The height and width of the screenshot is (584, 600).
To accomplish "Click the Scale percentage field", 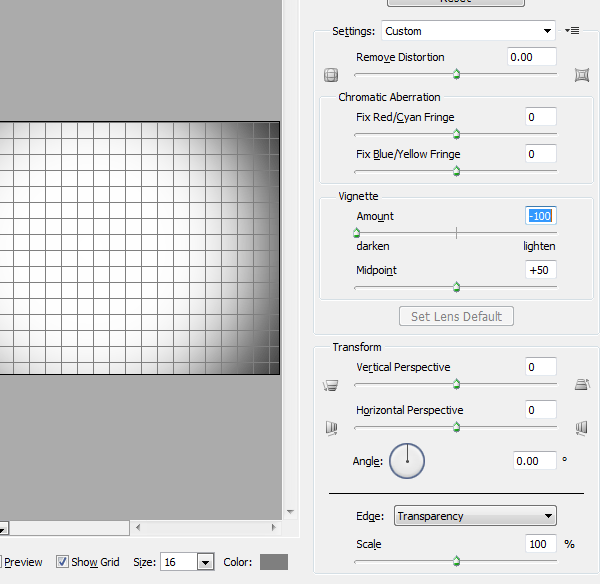I will [541, 544].
